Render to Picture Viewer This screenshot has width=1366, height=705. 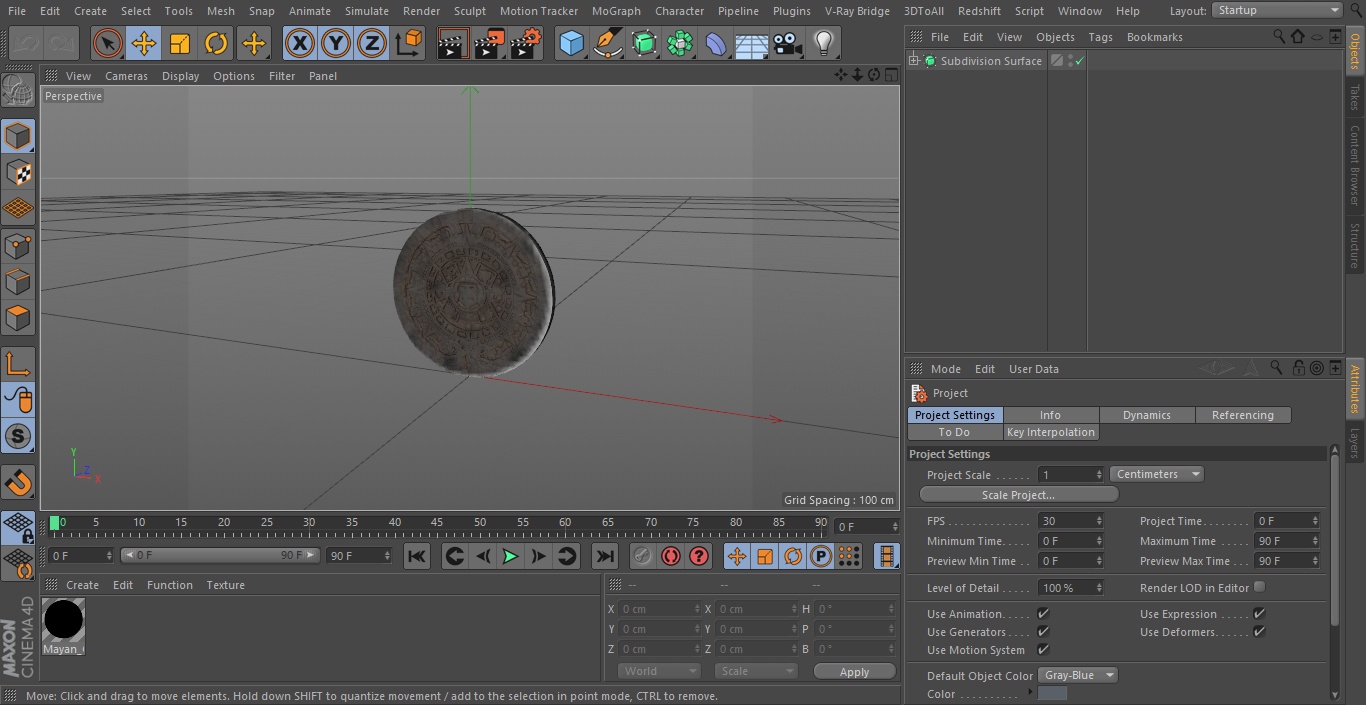point(489,44)
